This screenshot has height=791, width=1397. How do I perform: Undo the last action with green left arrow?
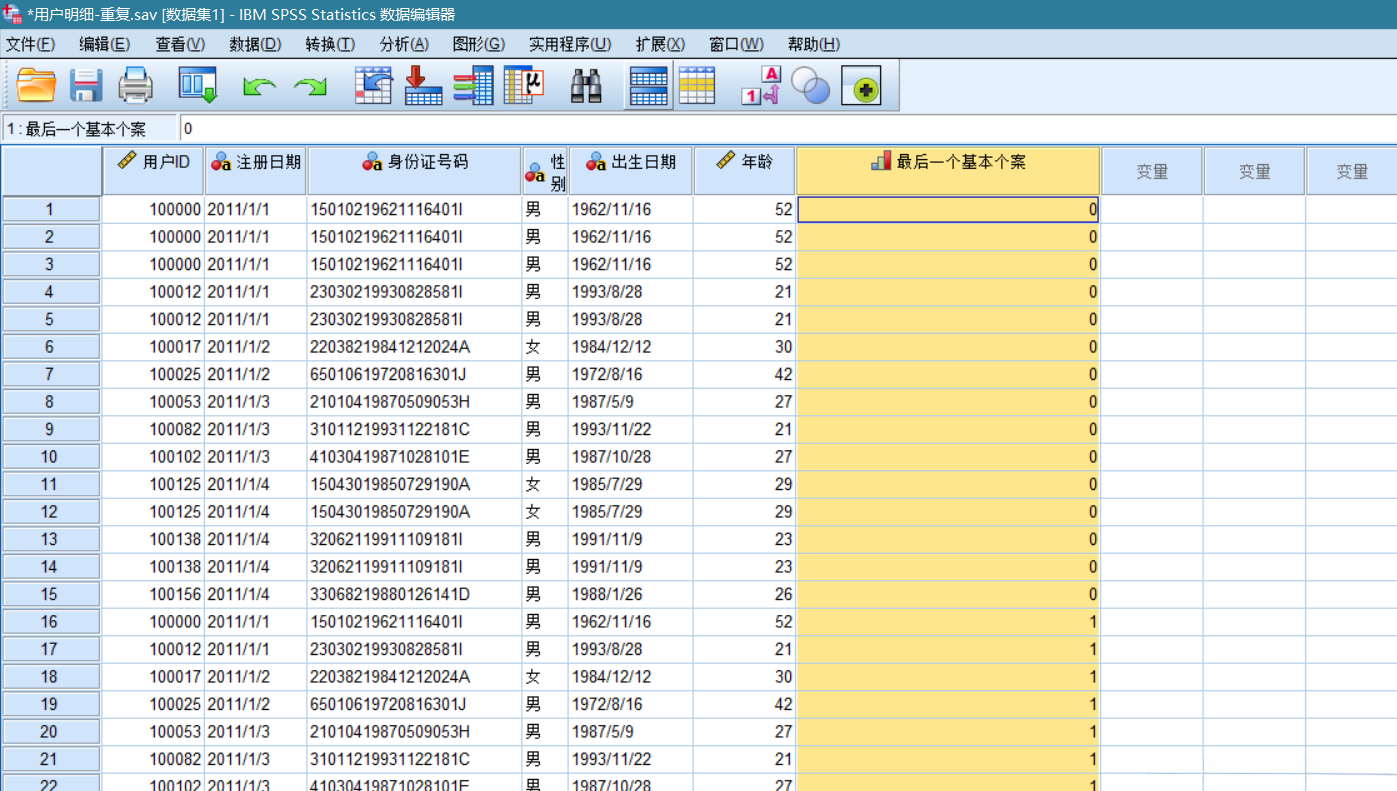(259, 88)
